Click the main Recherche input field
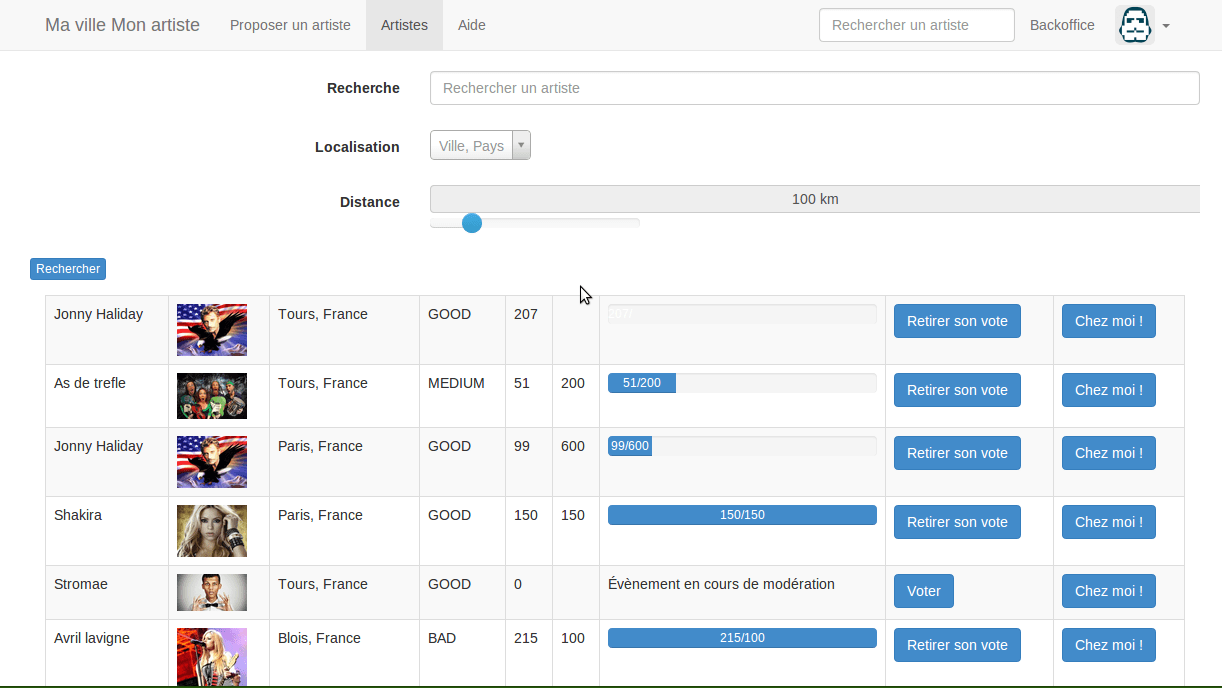The image size is (1222, 688). point(814,88)
